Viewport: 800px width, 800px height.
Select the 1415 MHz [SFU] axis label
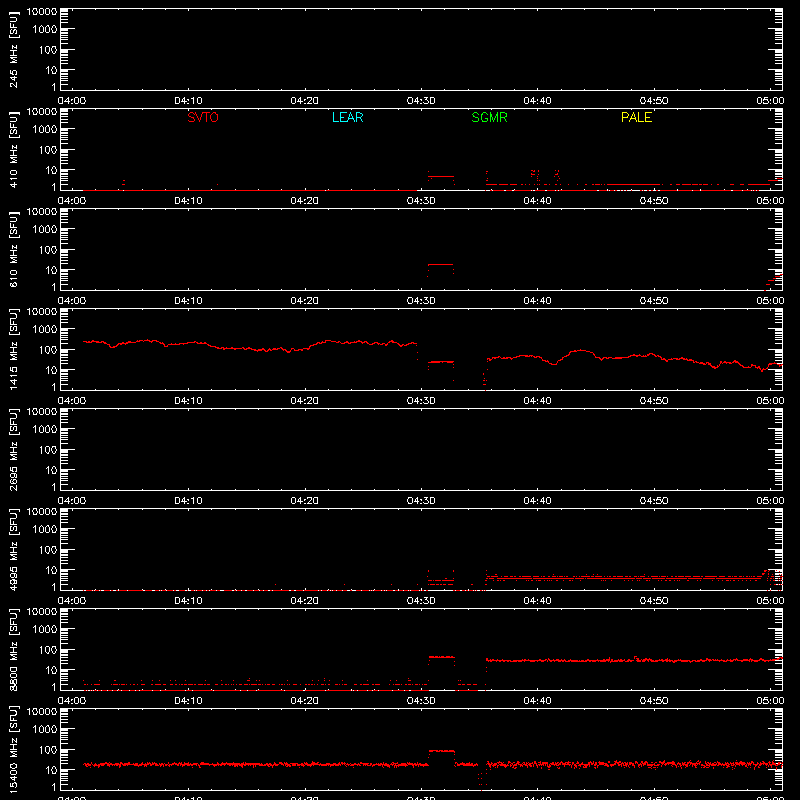click(14, 349)
